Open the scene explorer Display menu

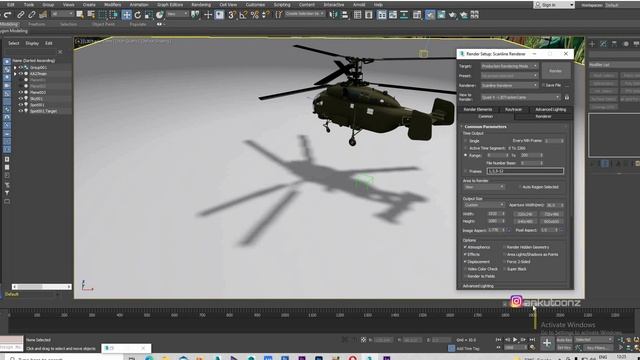click(x=32, y=43)
